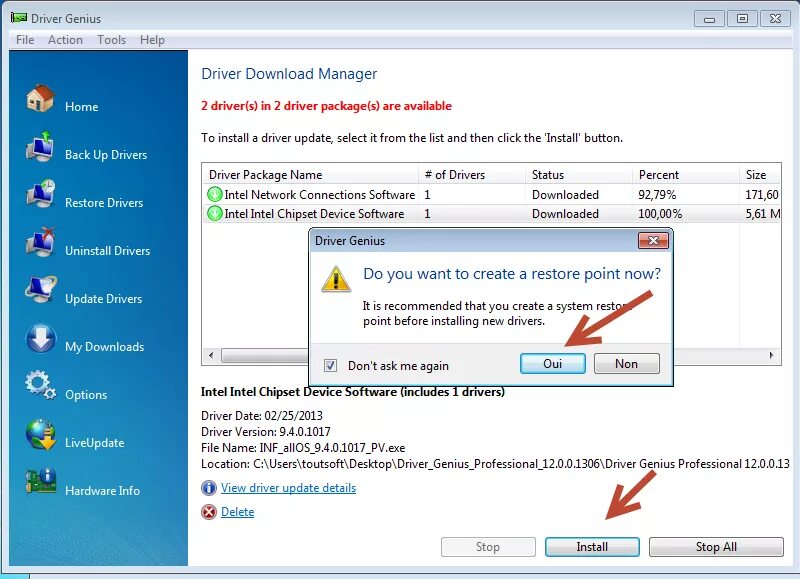Viewport: 800px width, 579px height.
Task: Click the Stop All button
Action: pyautogui.click(x=716, y=547)
